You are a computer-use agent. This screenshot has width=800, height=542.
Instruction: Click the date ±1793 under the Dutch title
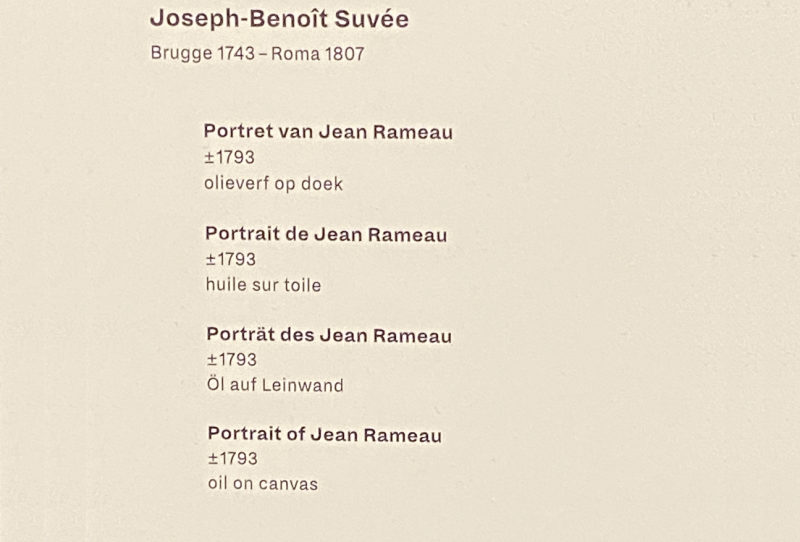[x=229, y=157]
